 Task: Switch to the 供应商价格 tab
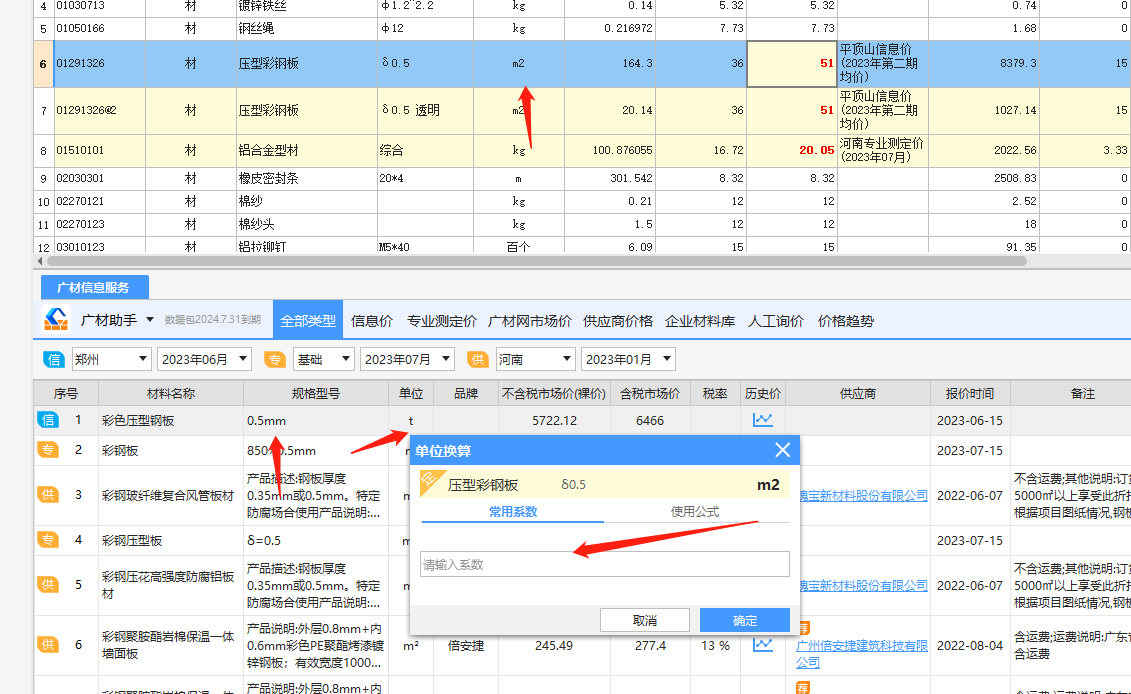618,321
